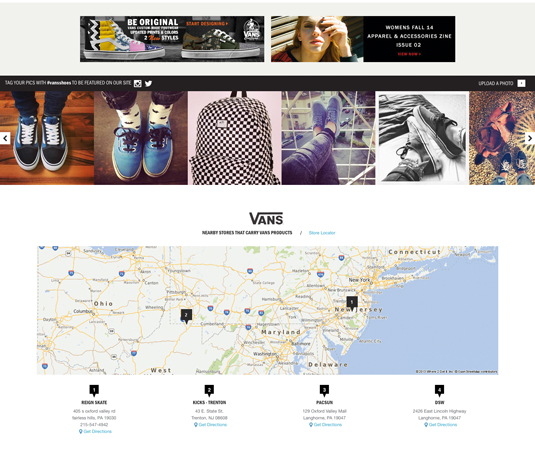Screen dimensions: 535x472
Task: Open the Twitter bird icon
Action: 148,83
